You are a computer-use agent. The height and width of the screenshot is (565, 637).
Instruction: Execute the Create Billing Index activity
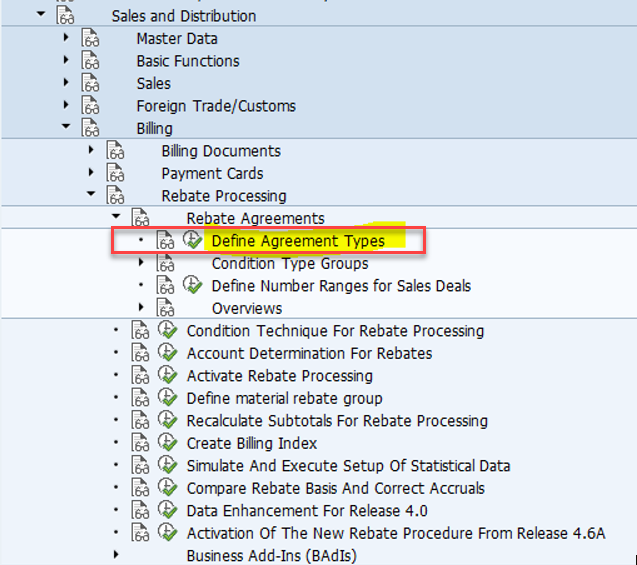[x=167, y=442]
